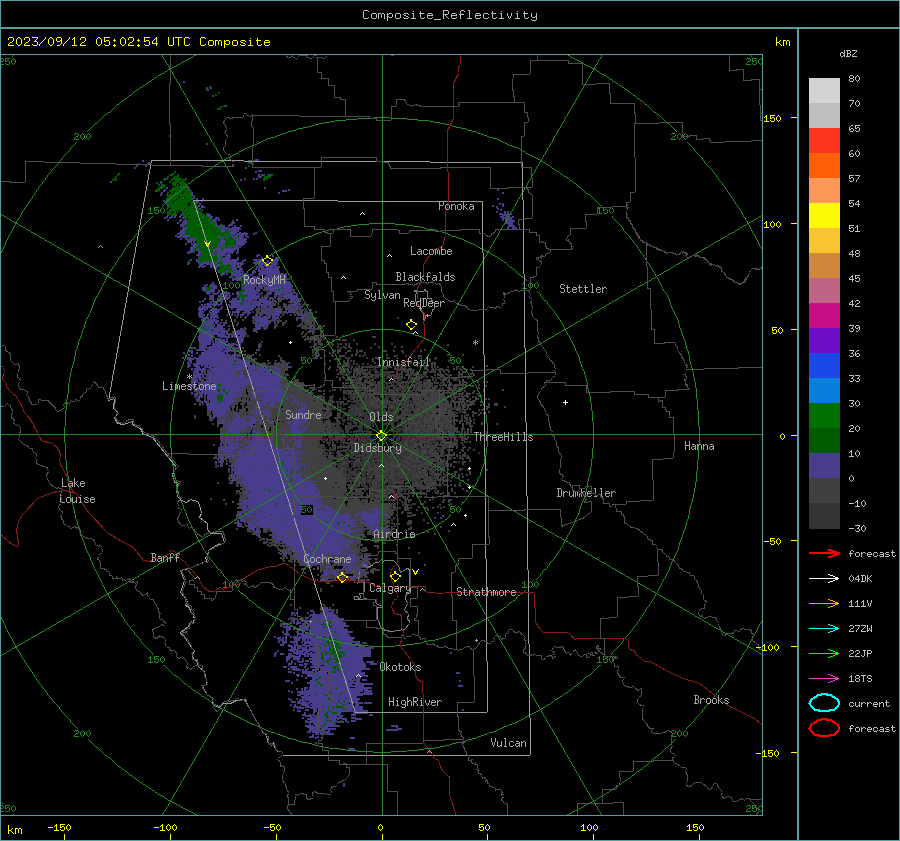Click the Sylvan map label

click(382, 295)
